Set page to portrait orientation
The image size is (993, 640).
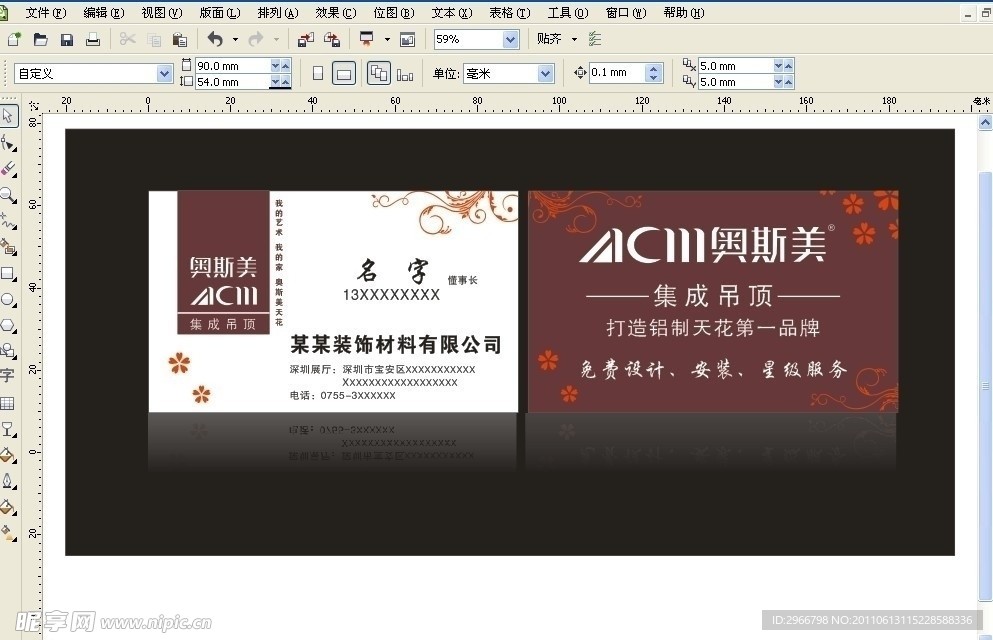318,73
